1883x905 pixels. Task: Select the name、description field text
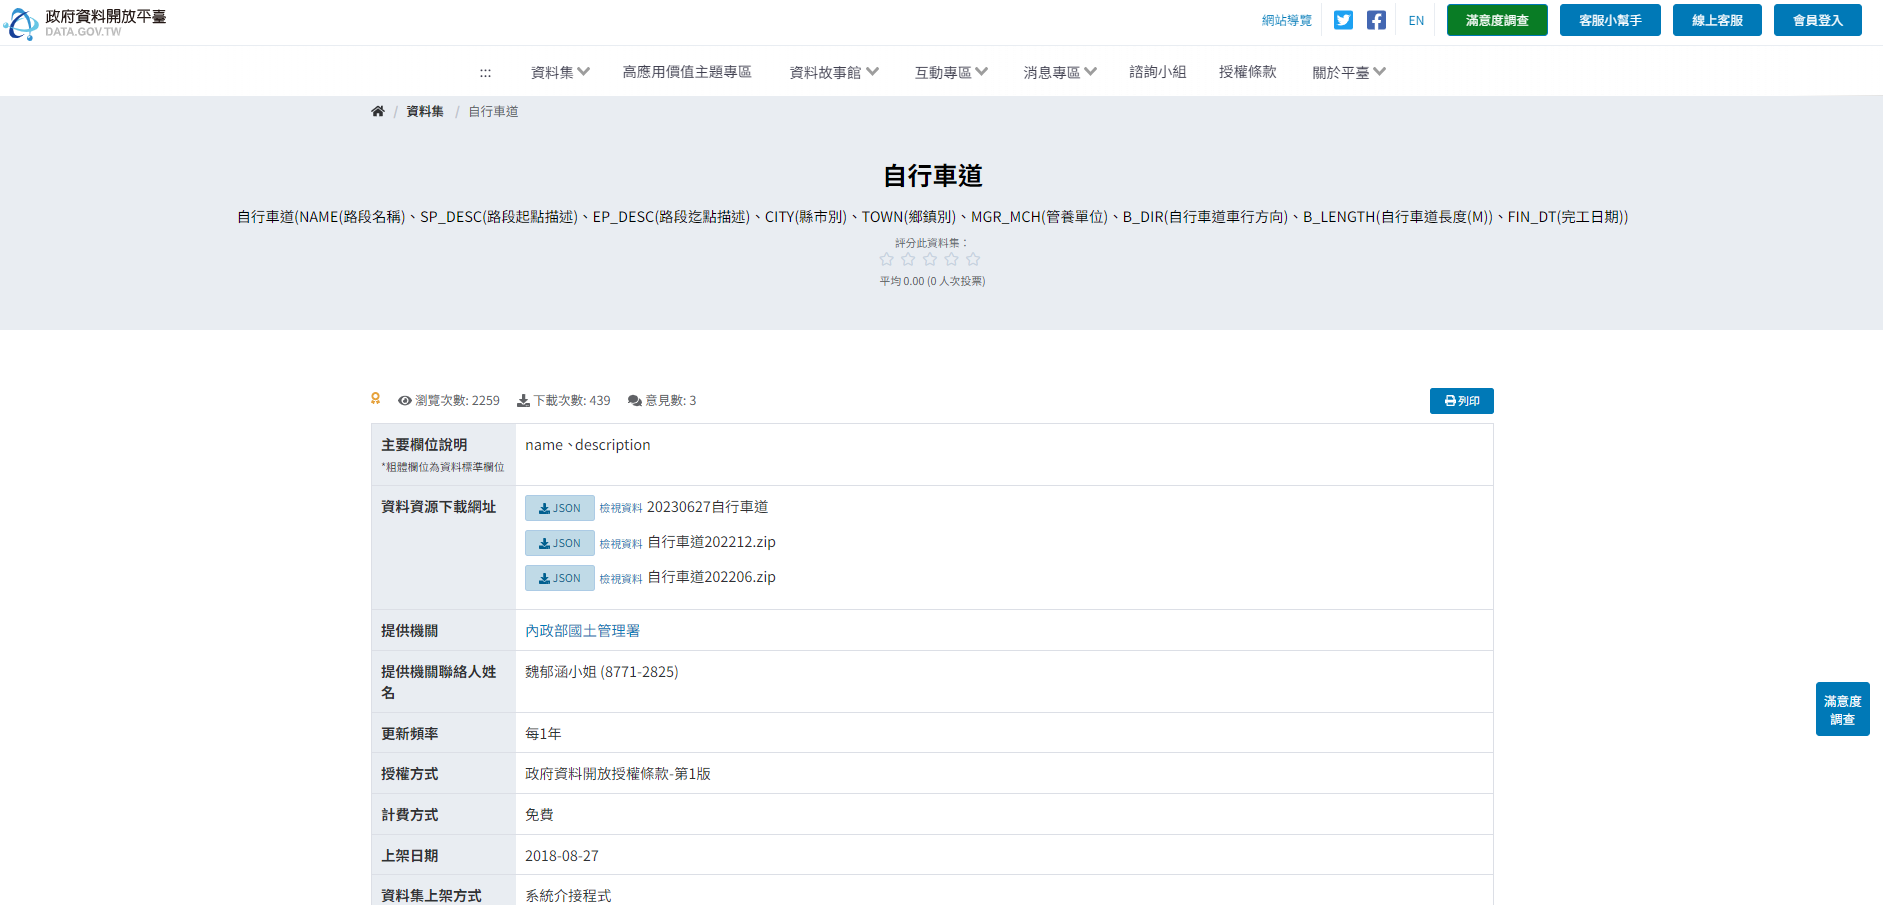tap(588, 445)
